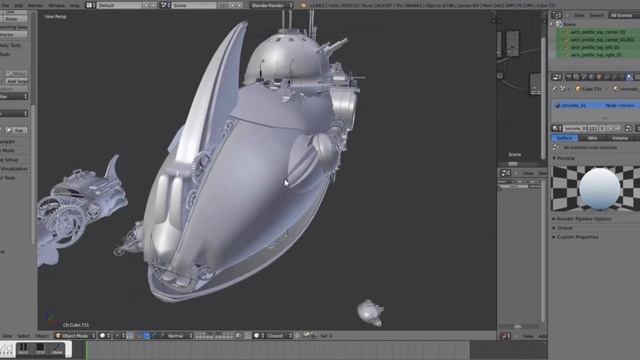The height and width of the screenshot is (360, 640).
Task: Edit the Default screen layout name field
Action: tap(119, 6)
